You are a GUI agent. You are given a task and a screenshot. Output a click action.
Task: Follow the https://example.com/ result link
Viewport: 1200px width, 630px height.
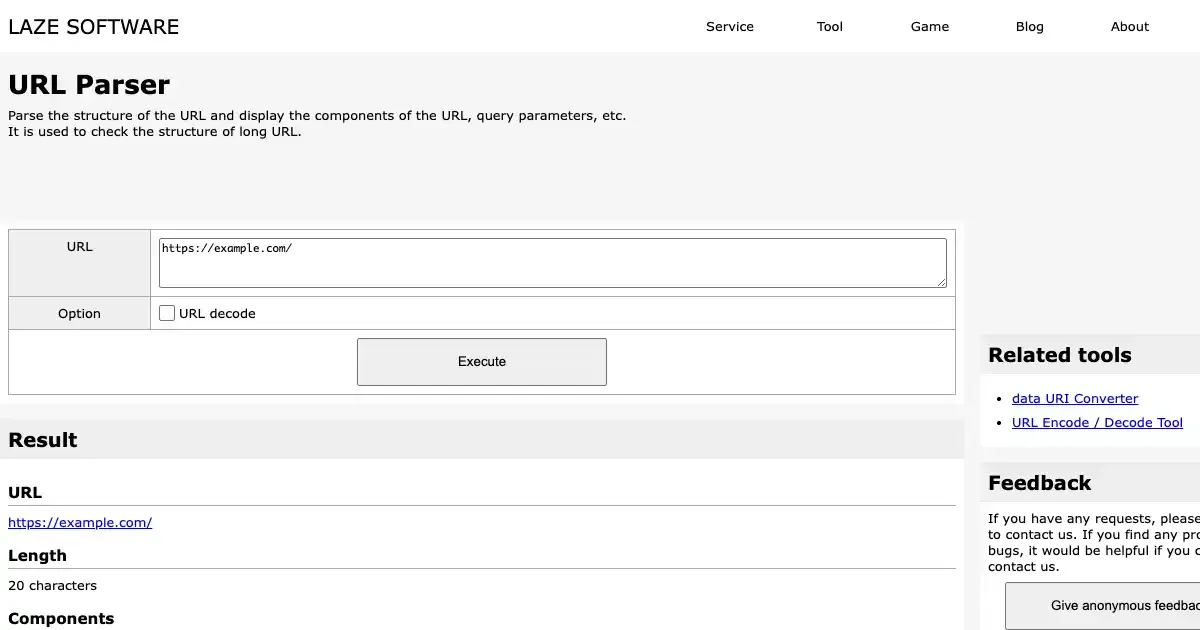click(x=80, y=522)
